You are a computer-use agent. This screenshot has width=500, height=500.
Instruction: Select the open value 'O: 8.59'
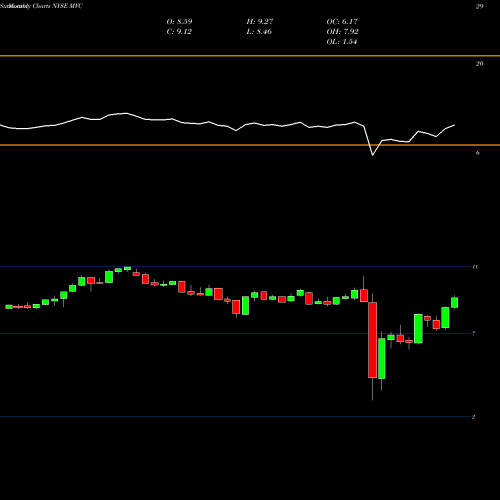pyautogui.click(x=179, y=22)
